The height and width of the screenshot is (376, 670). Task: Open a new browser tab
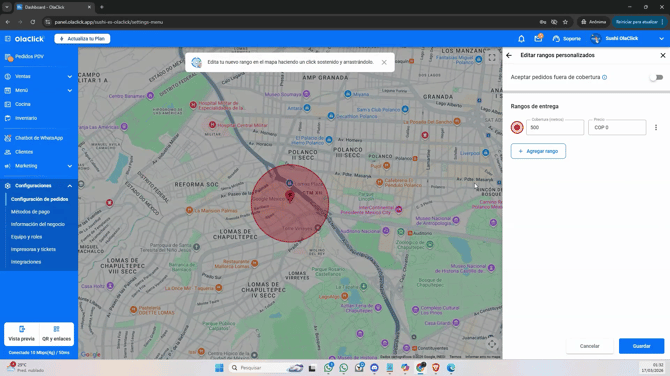coord(102,7)
